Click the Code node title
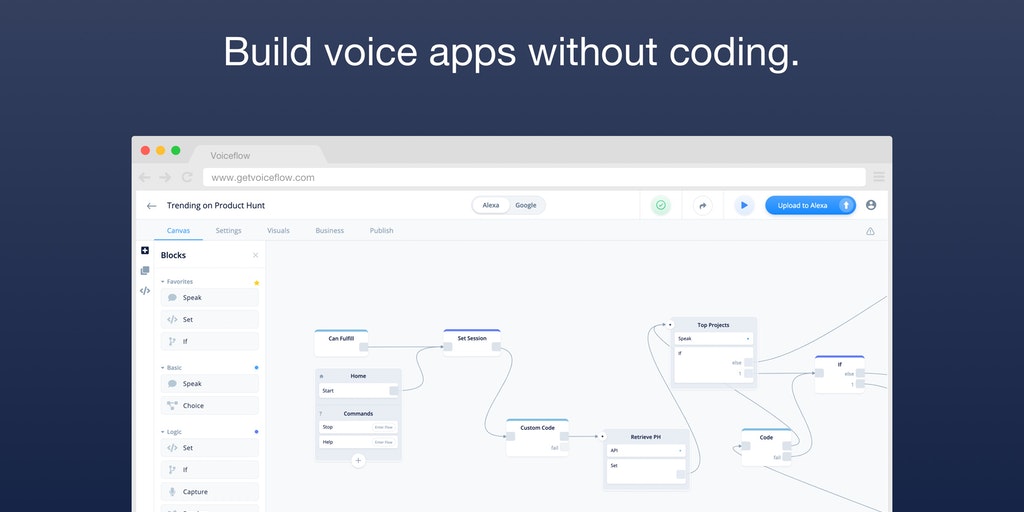This screenshot has width=1024, height=512. [766, 438]
